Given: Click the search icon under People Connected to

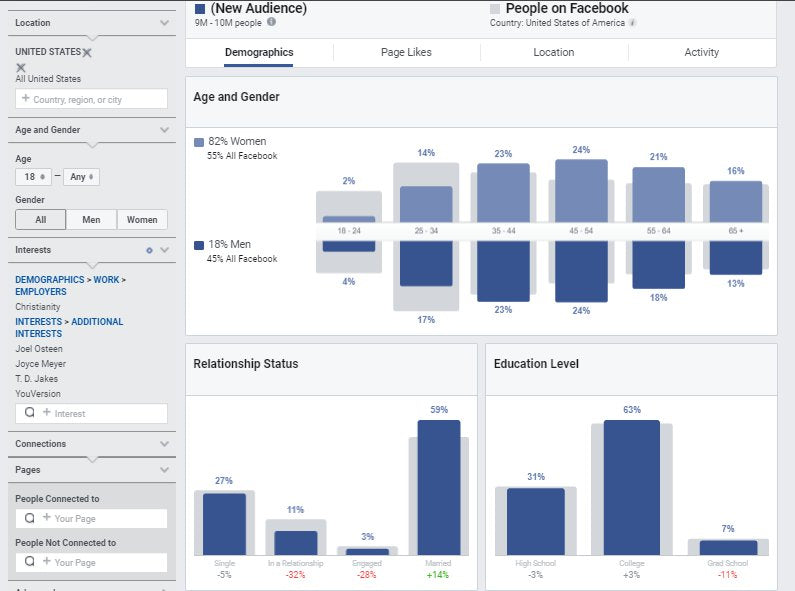Looking at the screenshot, I should click(30, 518).
